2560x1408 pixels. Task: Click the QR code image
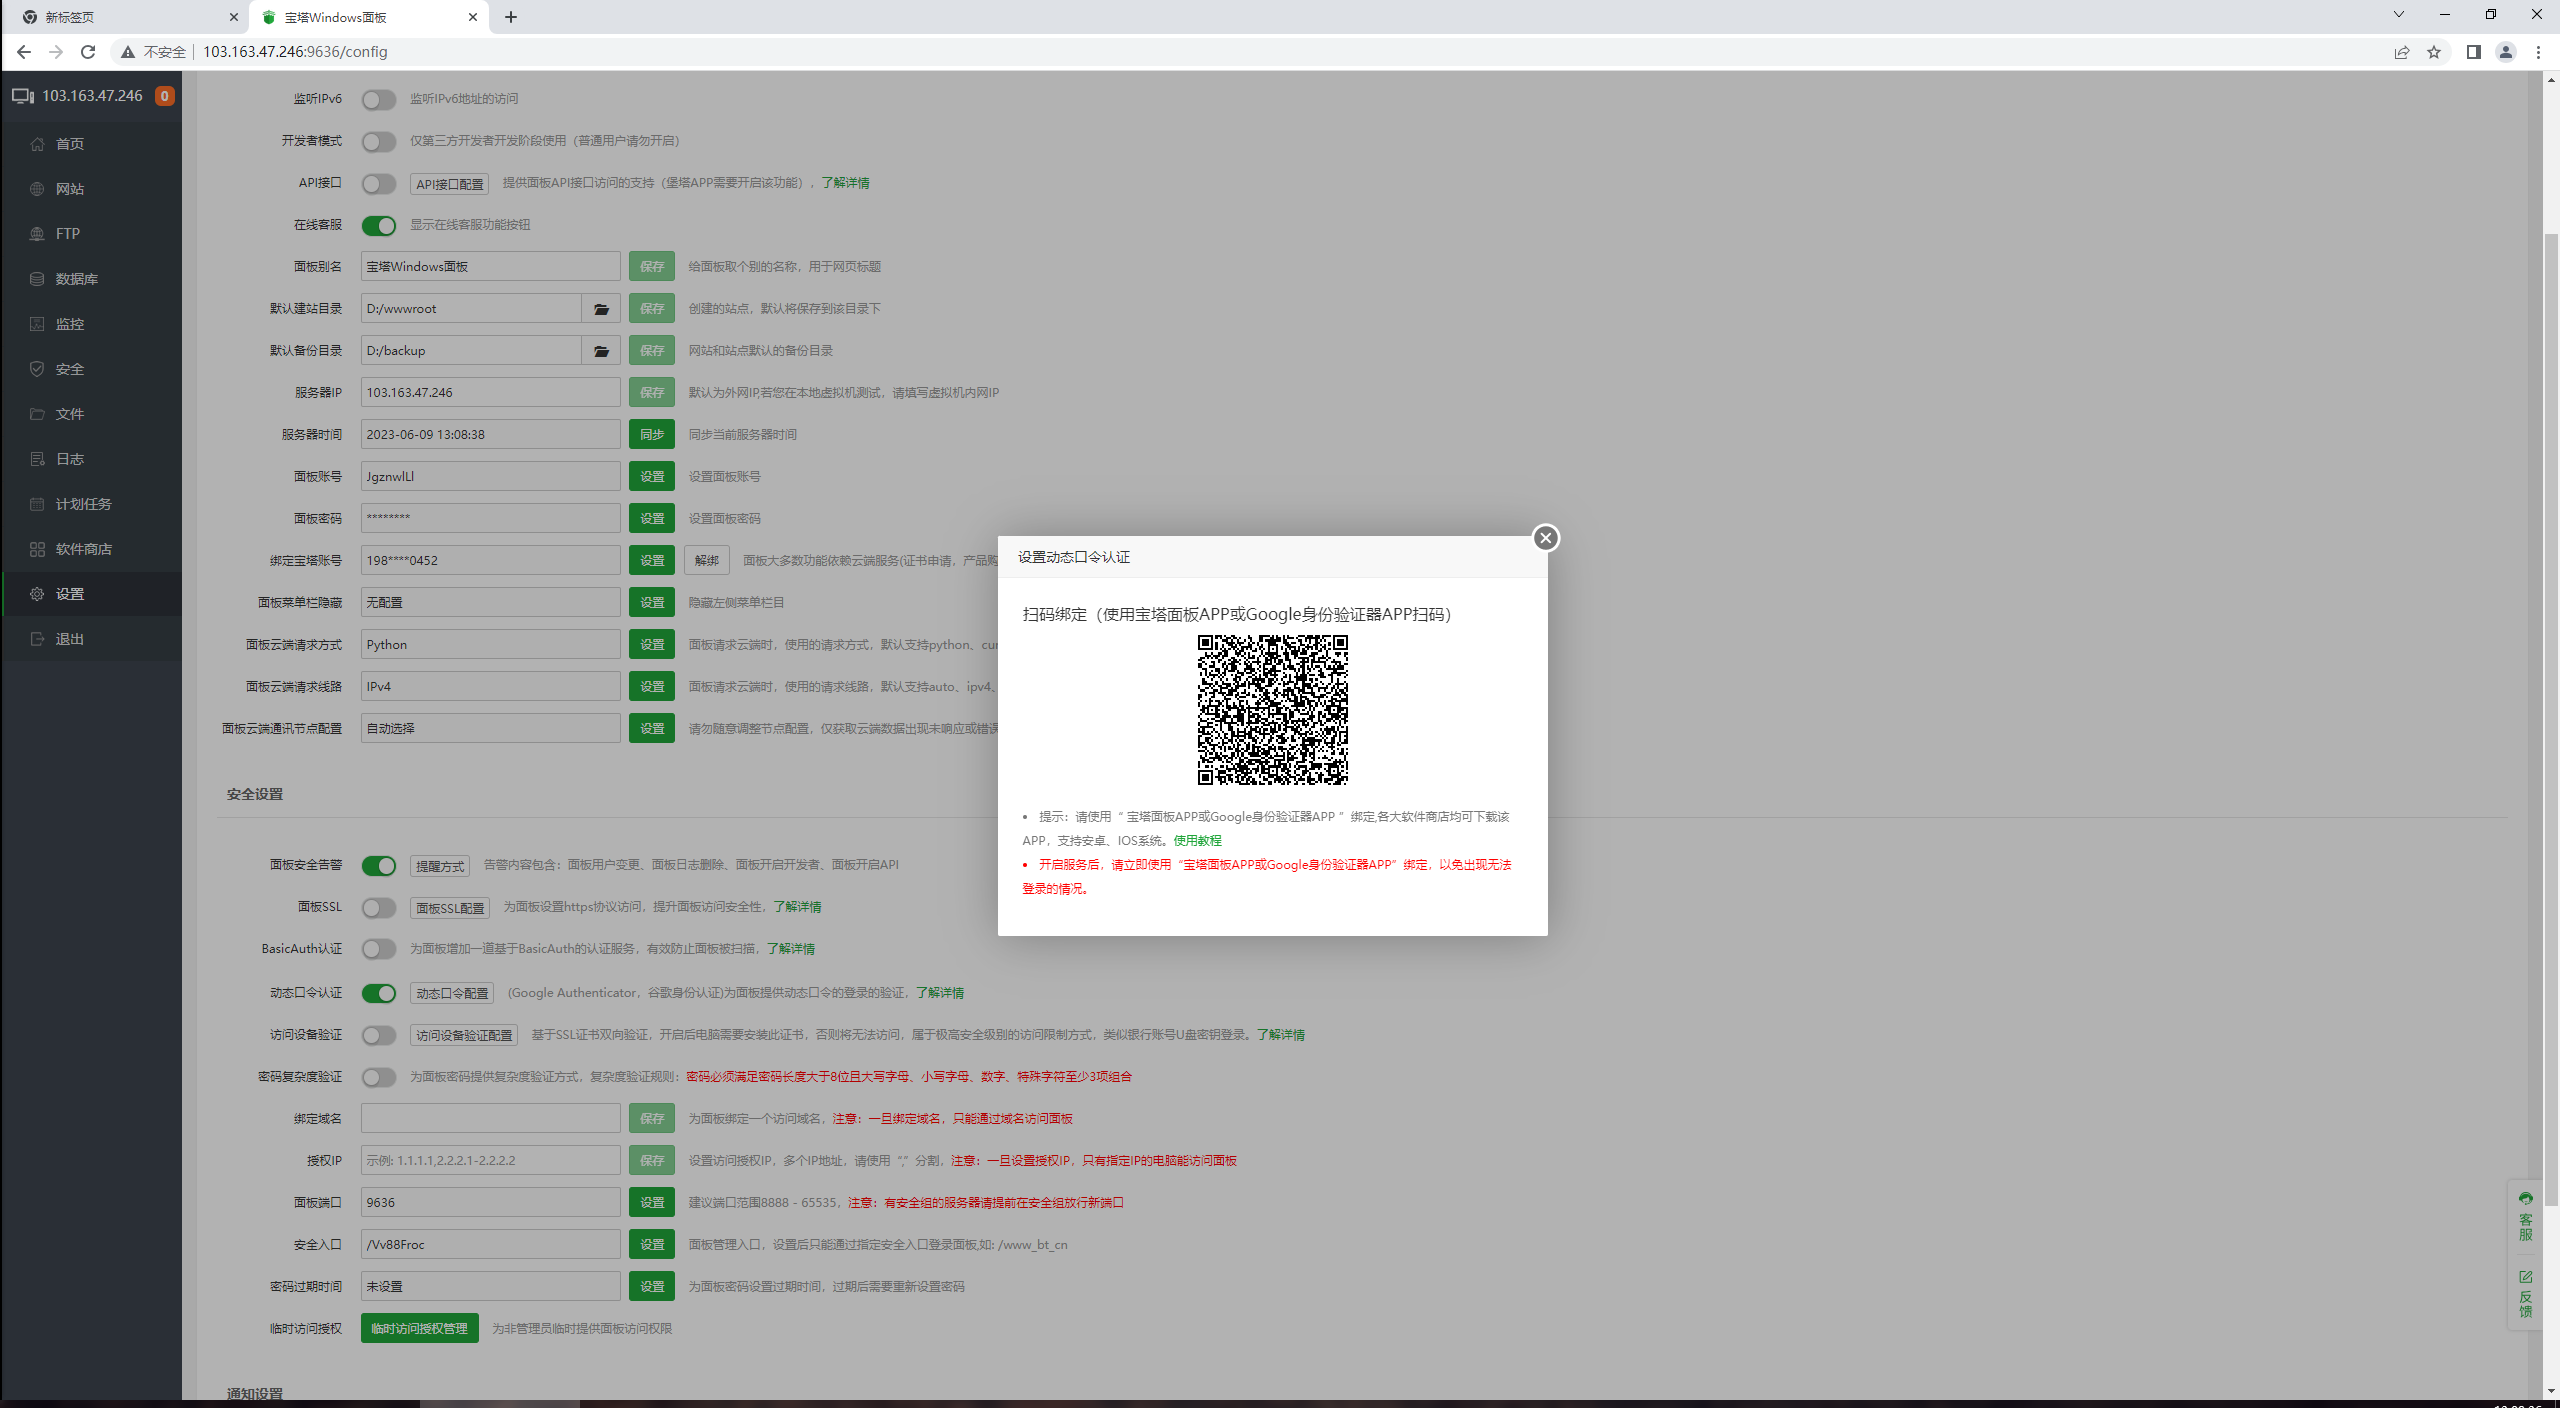pos(1273,710)
